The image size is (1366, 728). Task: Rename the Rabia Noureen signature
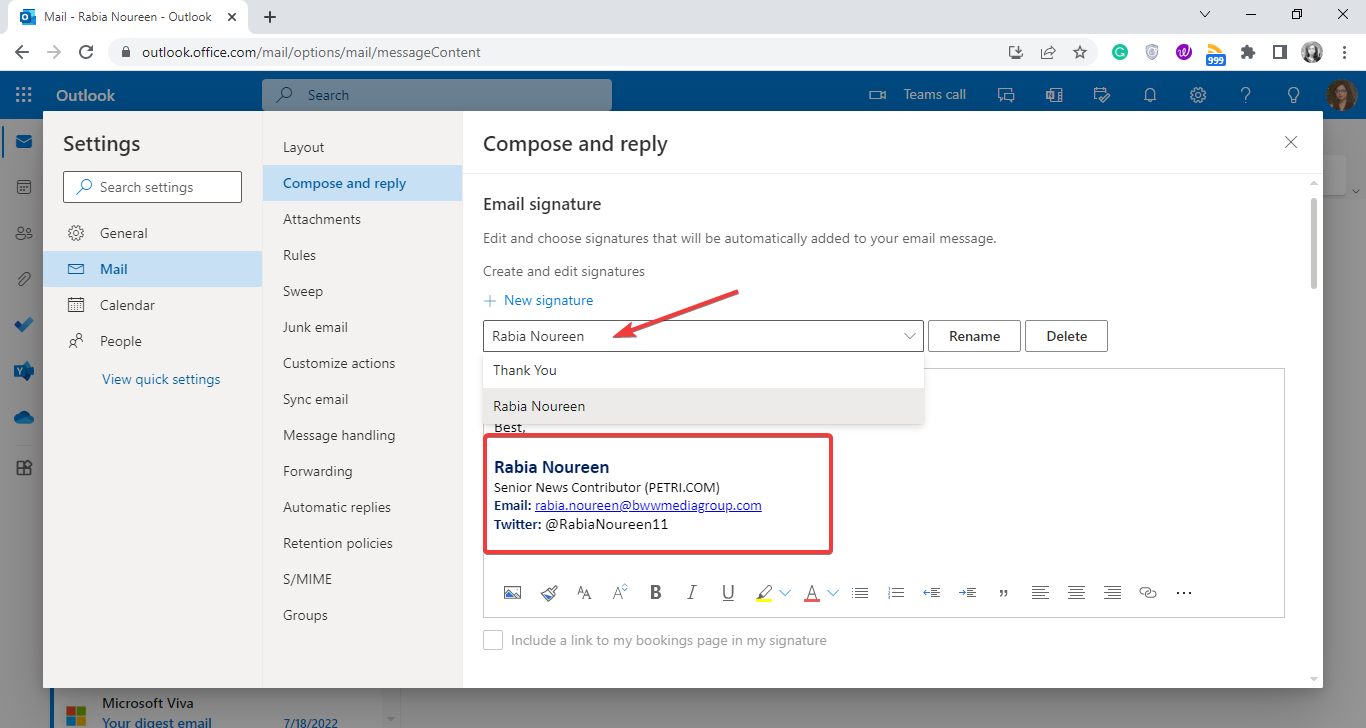coord(973,336)
